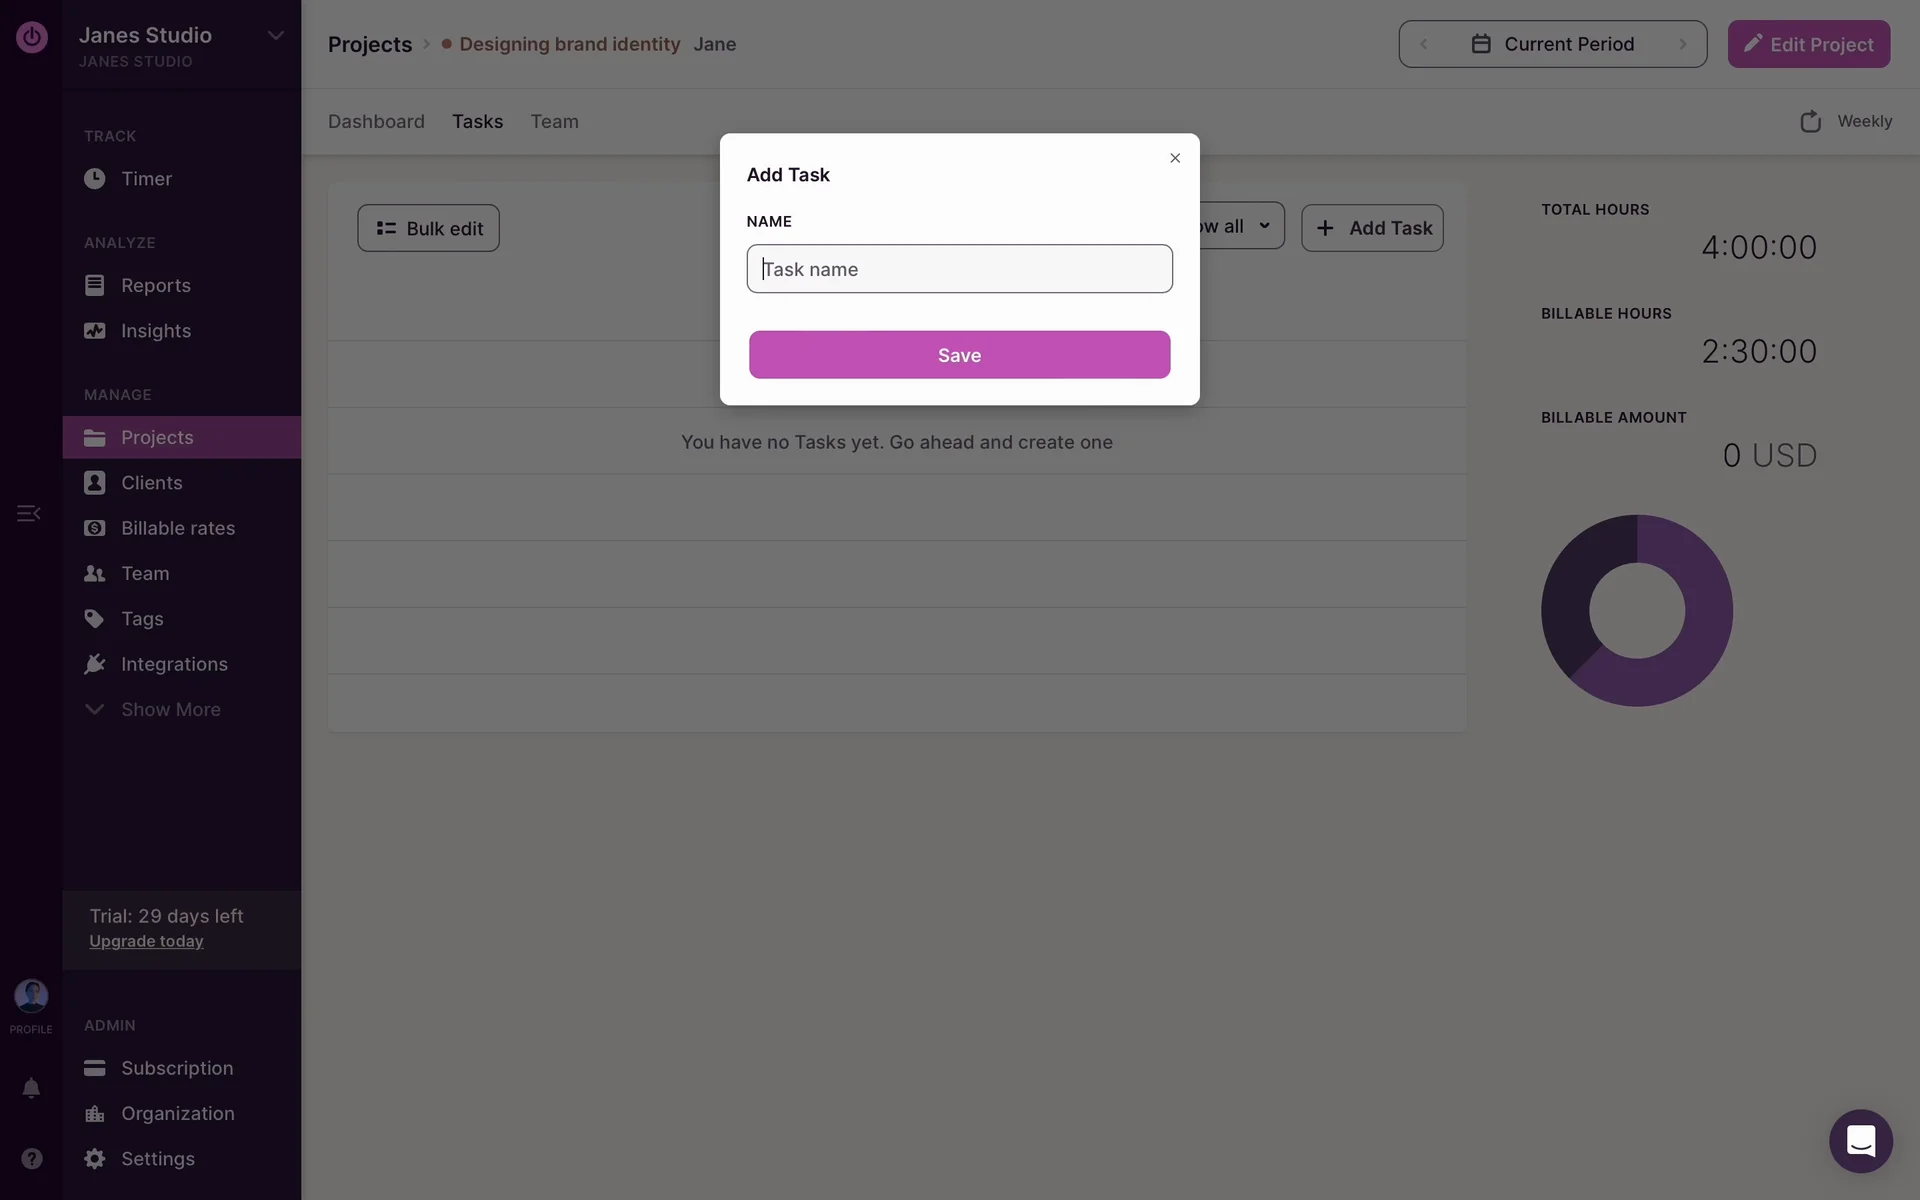Image resolution: width=1920 pixels, height=1200 pixels.
Task: Open Integrations plug icon
Action: 95,664
